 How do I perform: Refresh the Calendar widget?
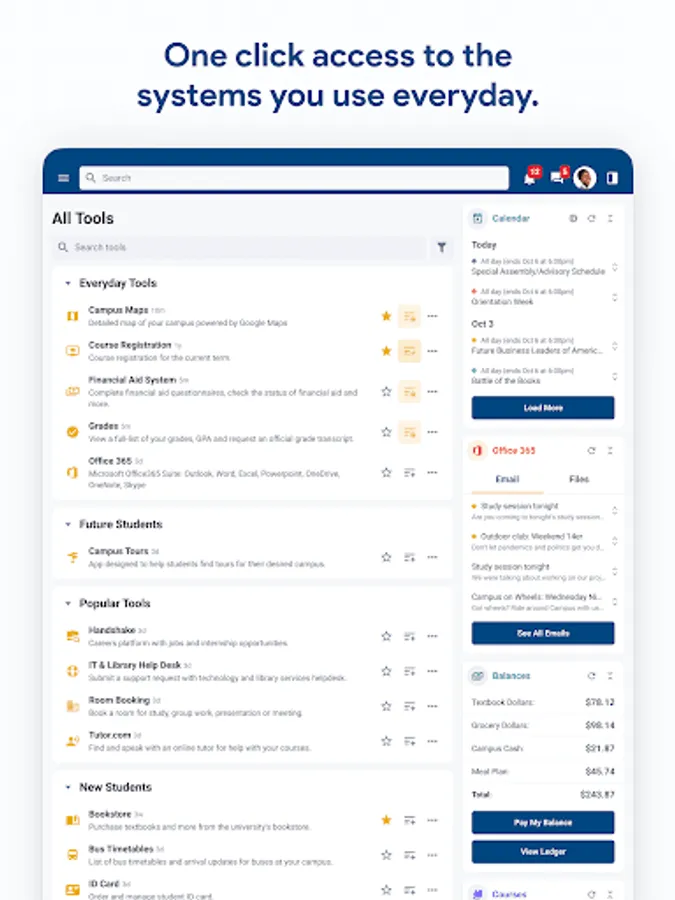click(591, 218)
